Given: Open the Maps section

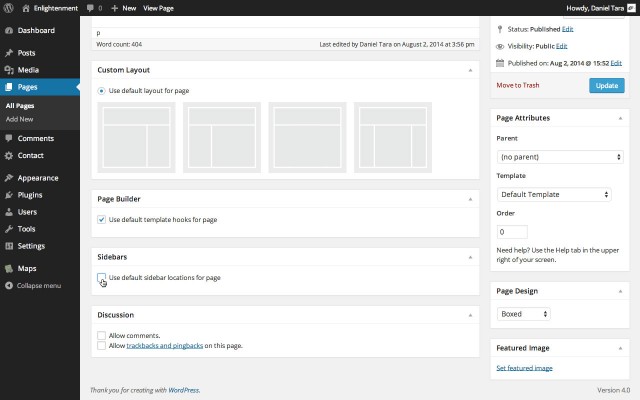Looking at the screenshot, I should pos(27,269).
